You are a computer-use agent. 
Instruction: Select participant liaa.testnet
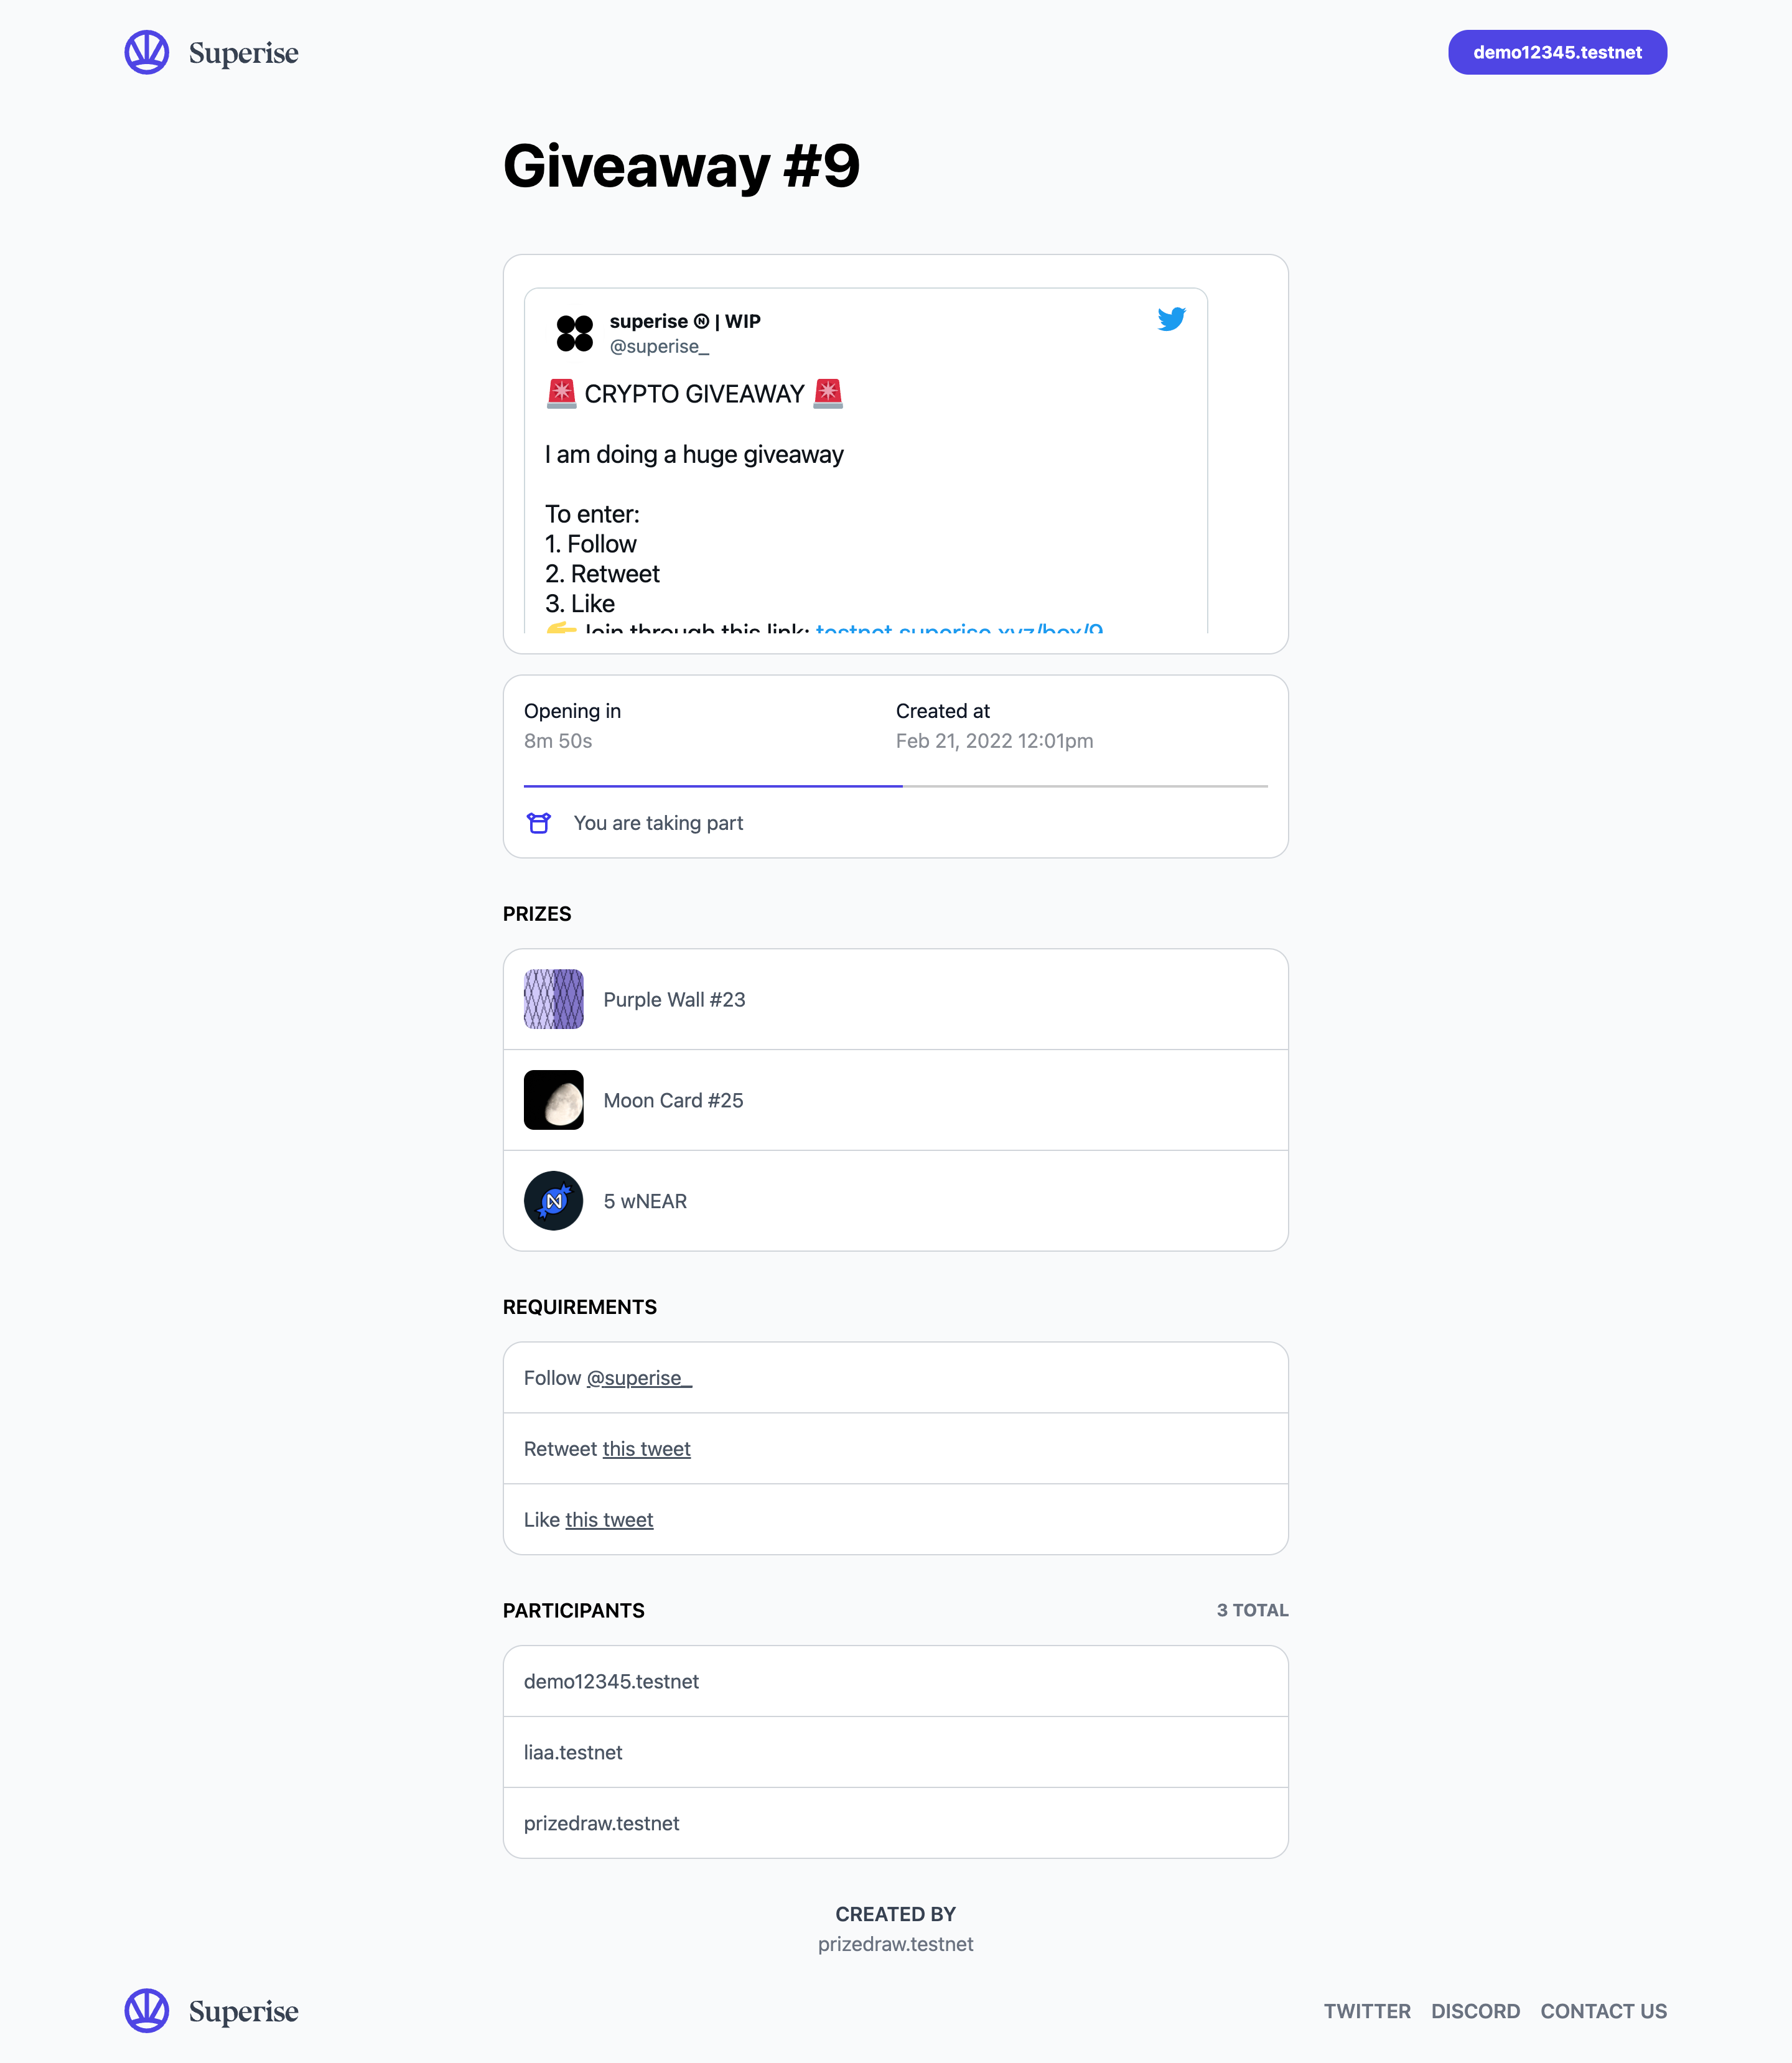(896, 1752)
